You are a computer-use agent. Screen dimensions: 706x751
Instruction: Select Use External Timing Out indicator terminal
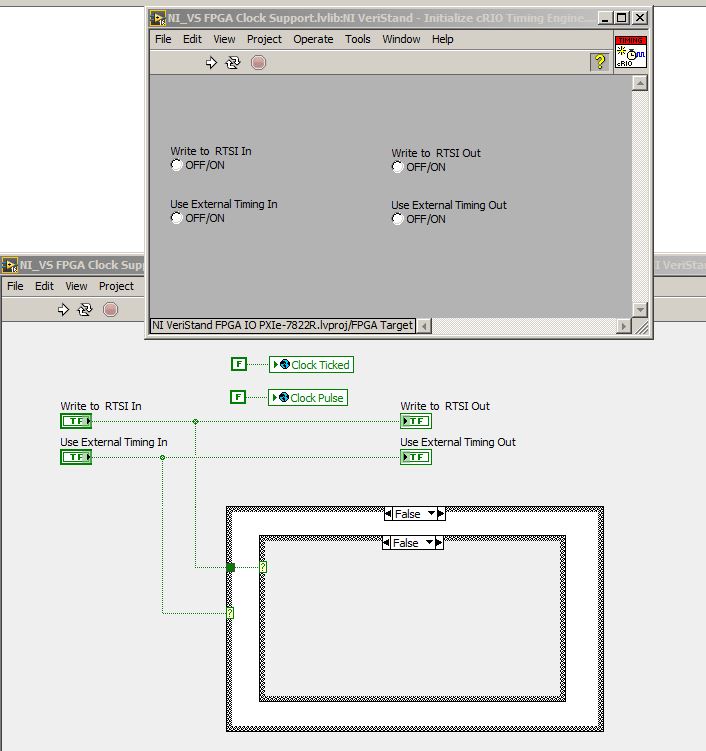point(416,457)
